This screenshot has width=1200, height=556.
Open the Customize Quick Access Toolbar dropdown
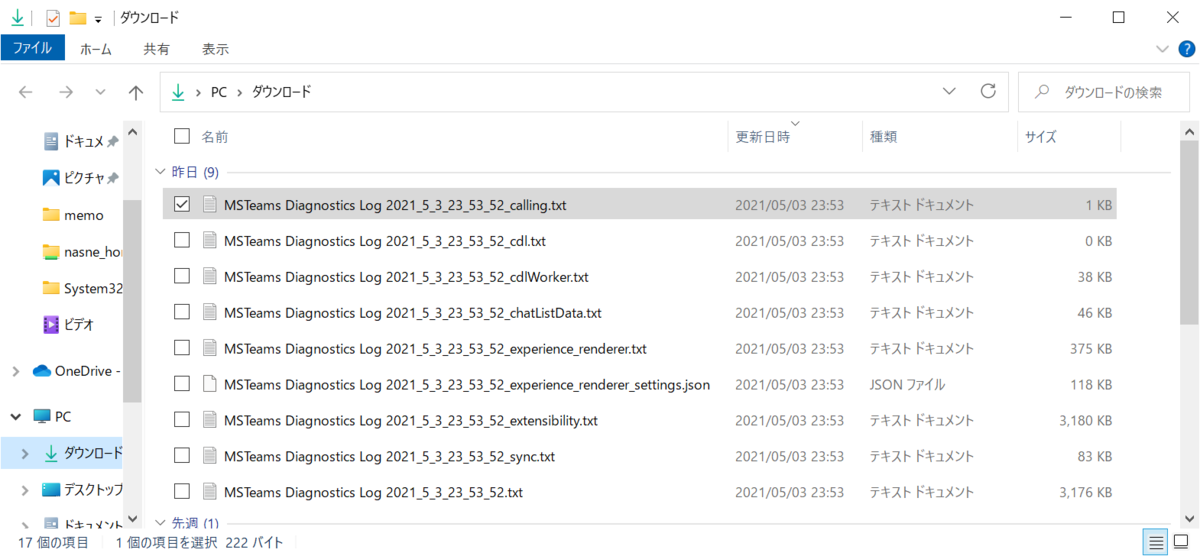point(98,19)
